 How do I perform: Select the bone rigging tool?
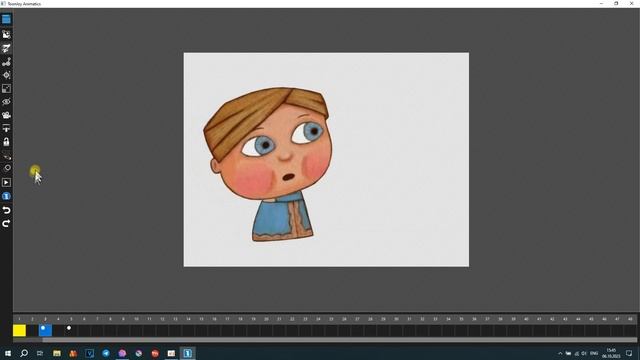click(x=6, y=62)
